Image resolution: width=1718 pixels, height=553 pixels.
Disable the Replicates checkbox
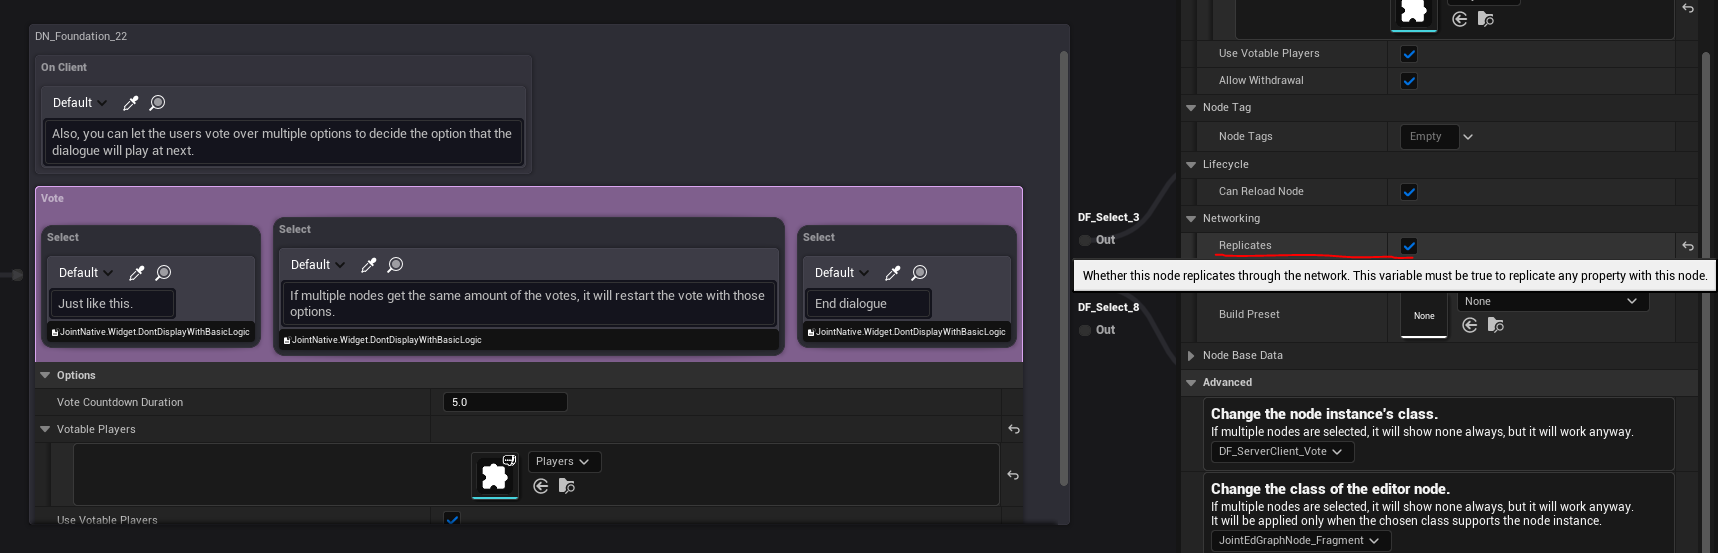(x=1409, y=246)
